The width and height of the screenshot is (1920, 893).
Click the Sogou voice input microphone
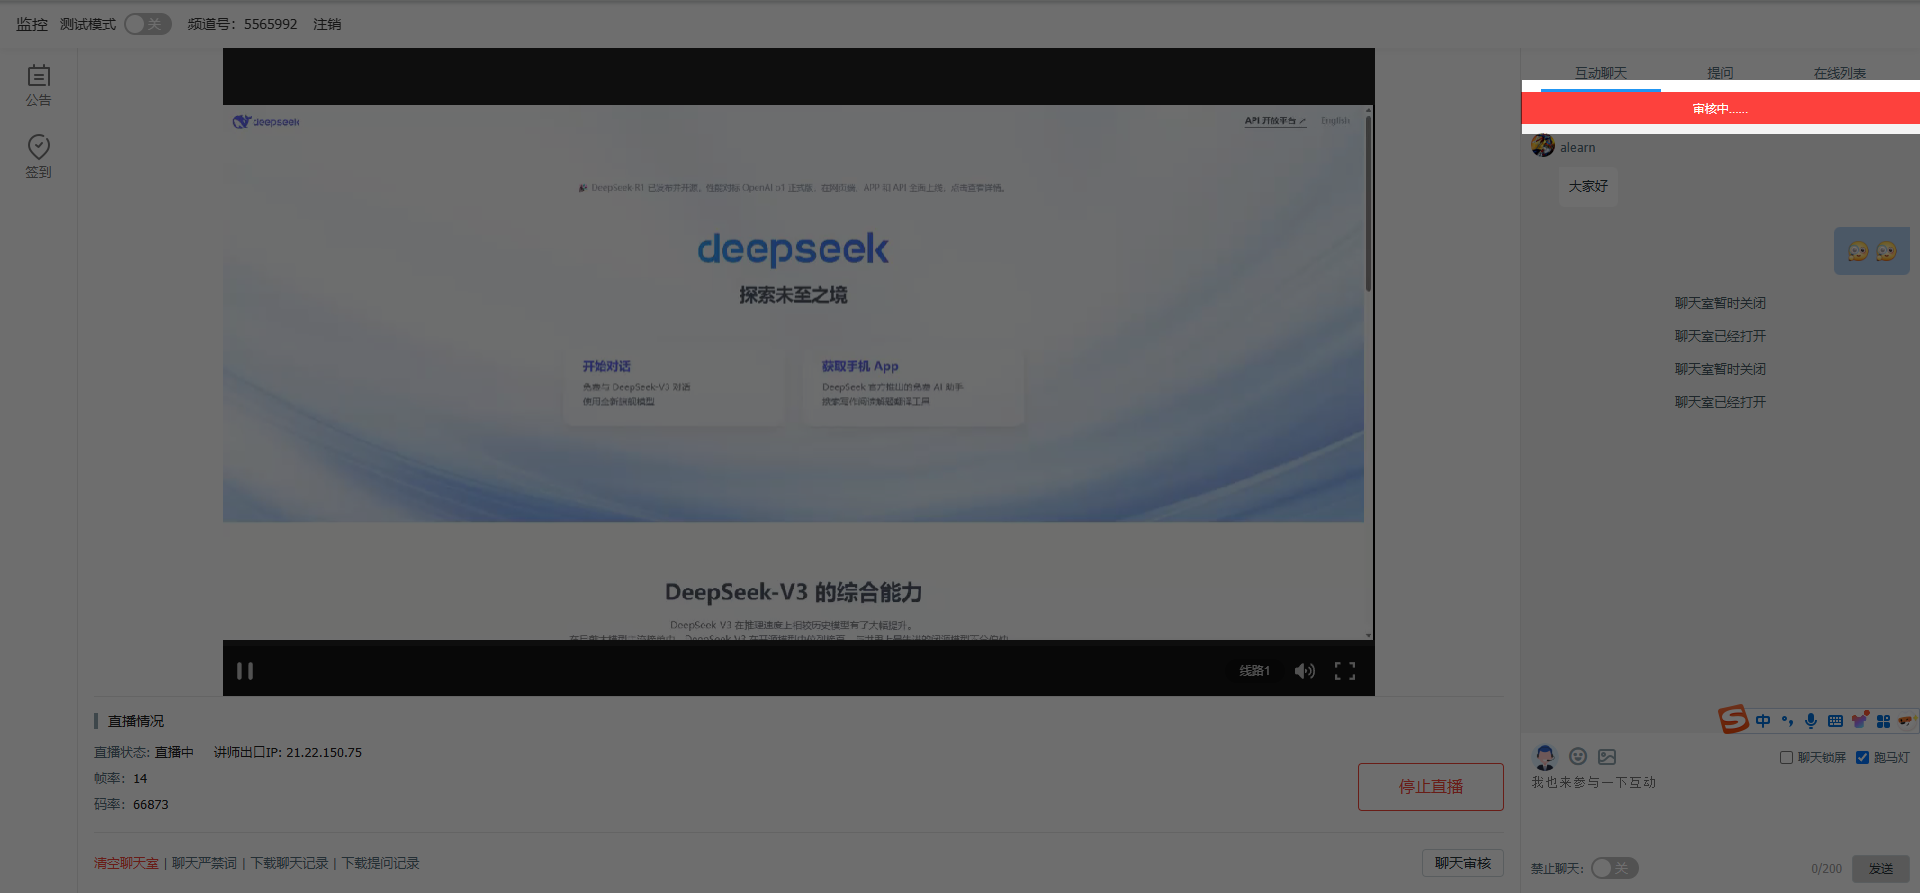click(x=1811, y=721)
